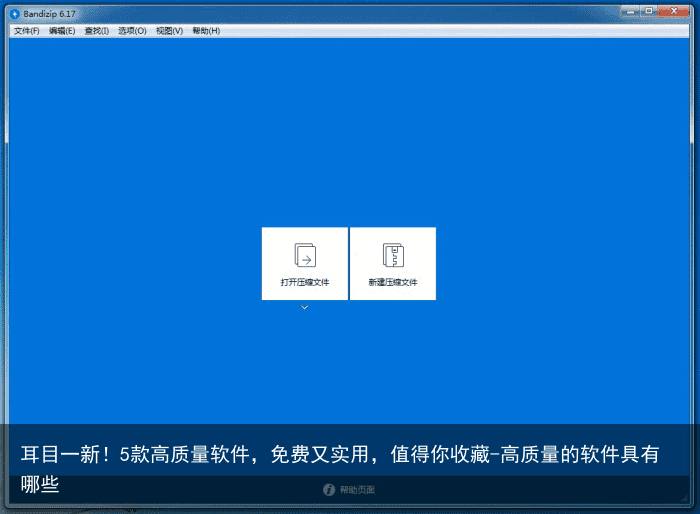Open the 查找(I) menu

[x=97, y=31]
